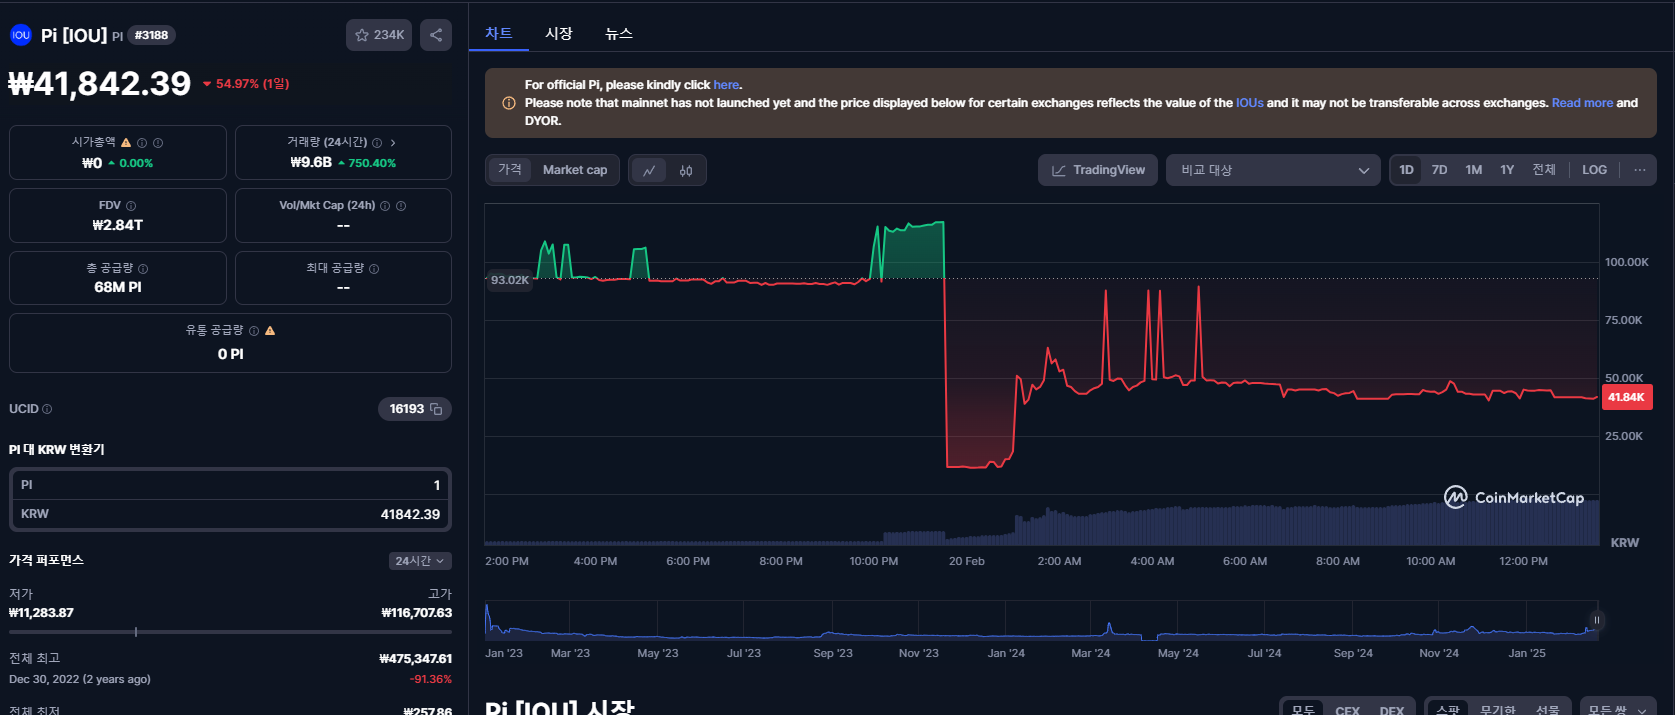Click the mini overview history chart
This screenshot has height=715, width=1675.
coord(1041,621)
